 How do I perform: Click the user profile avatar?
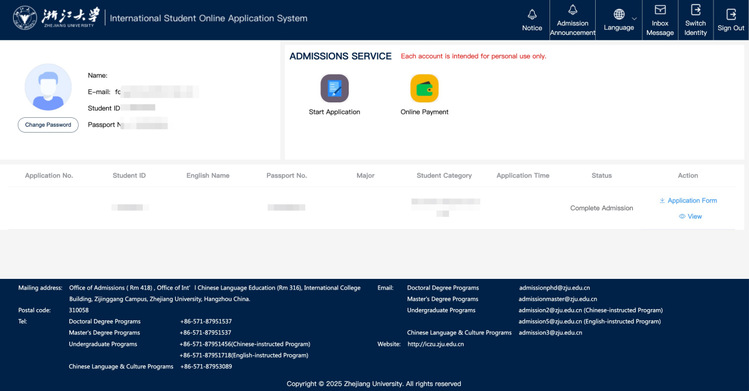(x=48, y=87)
